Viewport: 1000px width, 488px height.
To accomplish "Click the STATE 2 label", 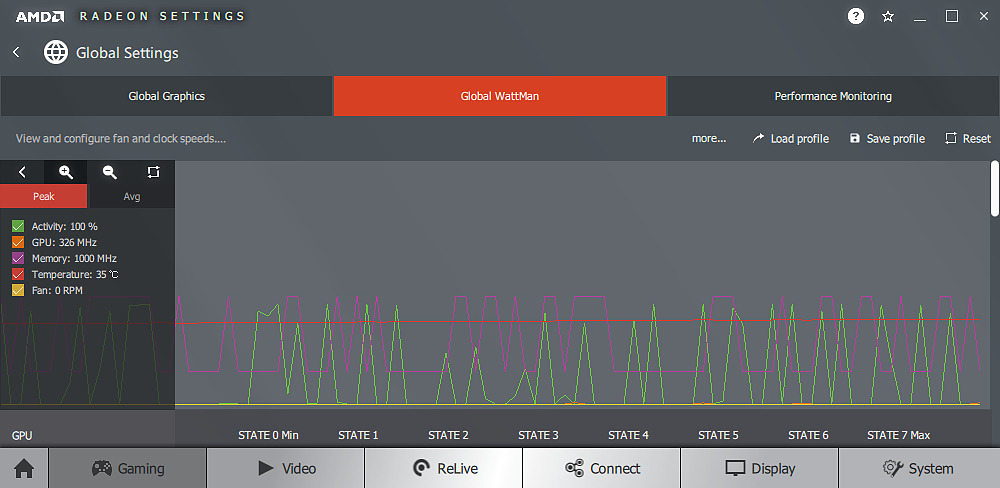I will click(448, 435).
